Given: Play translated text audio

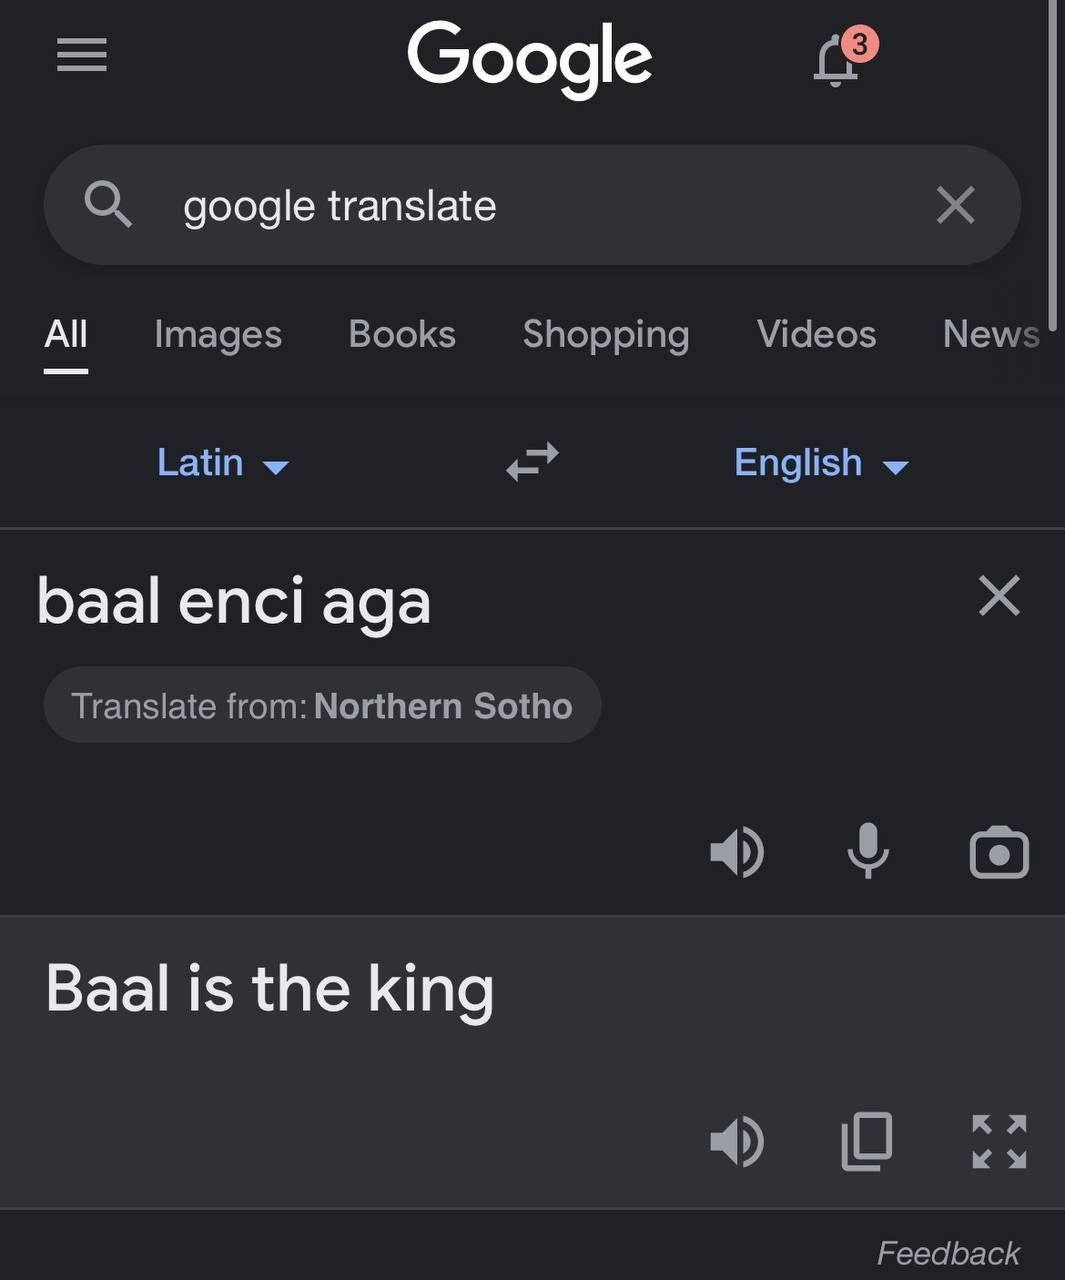Looking at the screenshot, I should point(737,1141).
